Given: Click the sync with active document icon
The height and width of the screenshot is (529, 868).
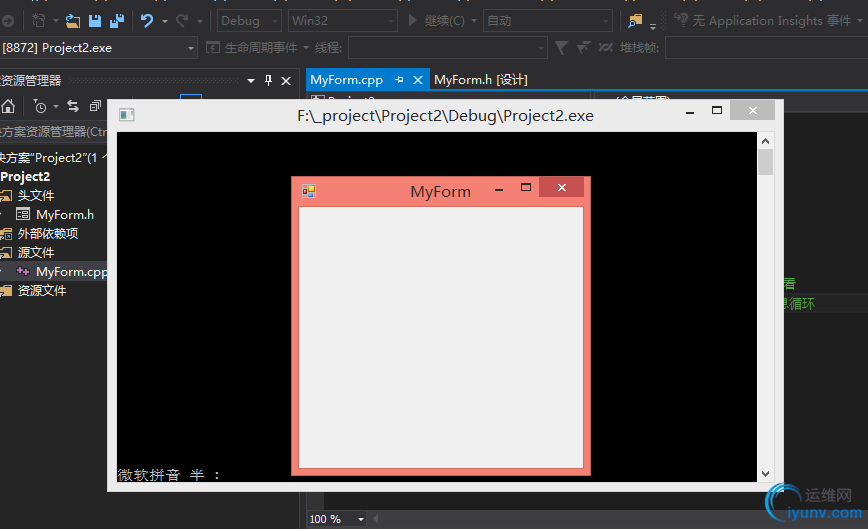Looking at the screenshot, I should pyautogui.click(x=73, y=106).
